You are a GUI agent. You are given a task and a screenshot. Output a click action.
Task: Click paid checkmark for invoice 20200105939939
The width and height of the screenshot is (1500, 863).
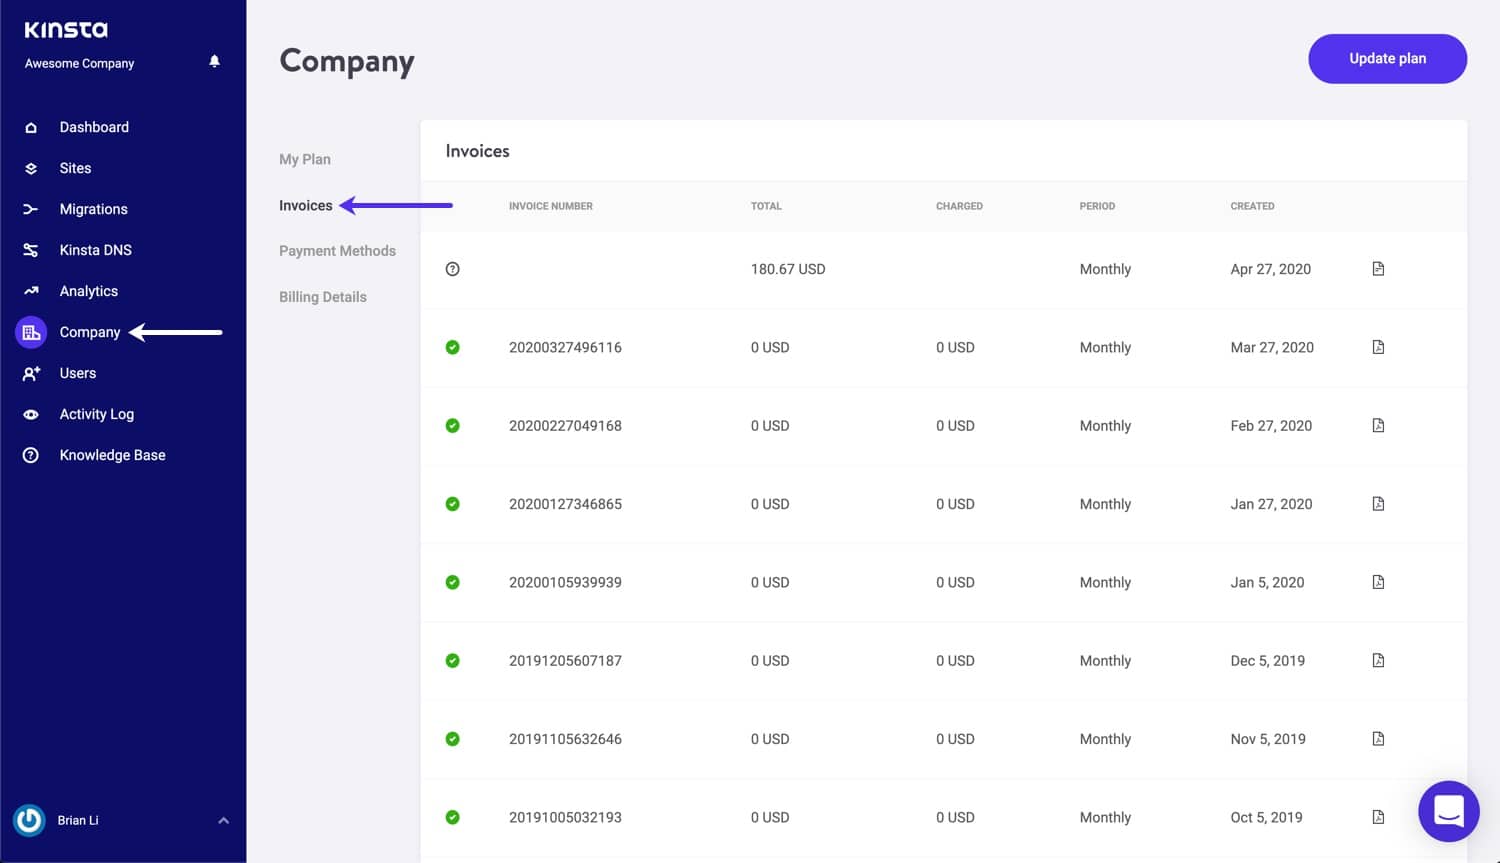click(x=453, y=582)
